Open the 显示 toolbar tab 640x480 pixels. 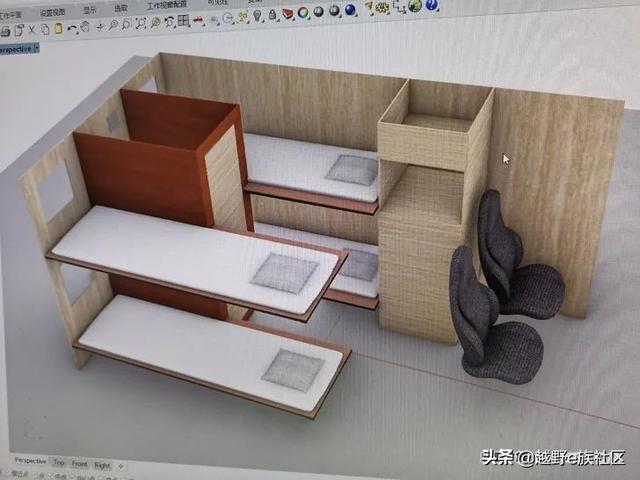pos(90,10)
